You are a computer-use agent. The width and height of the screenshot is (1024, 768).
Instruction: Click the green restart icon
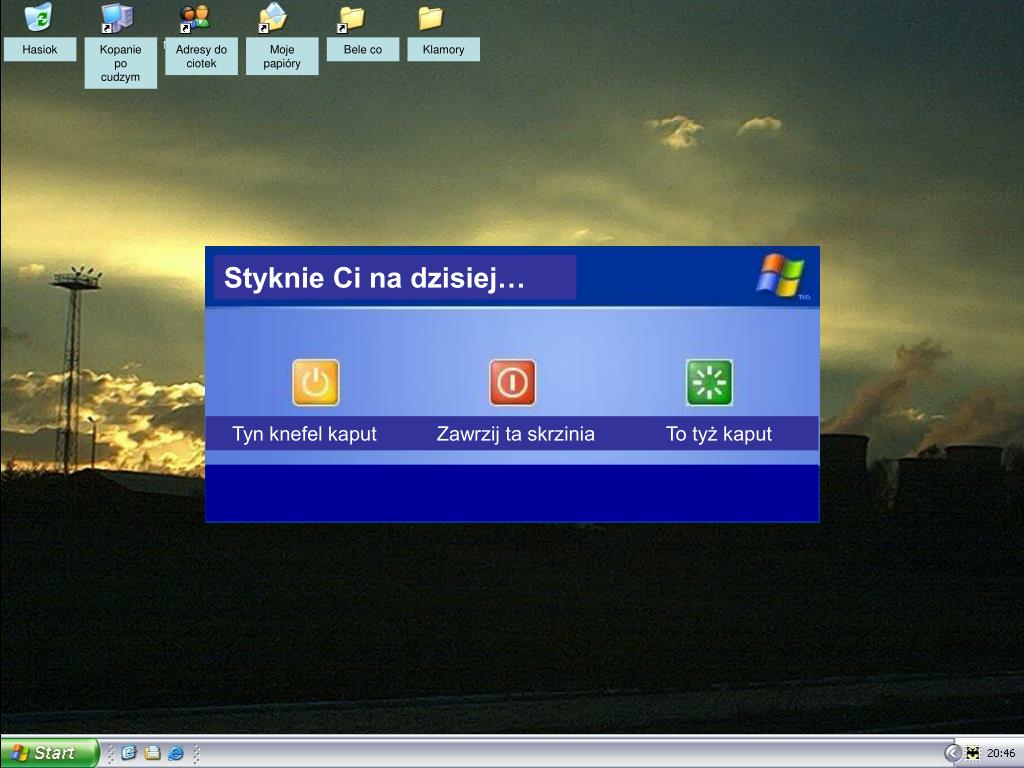click(709, 383)
